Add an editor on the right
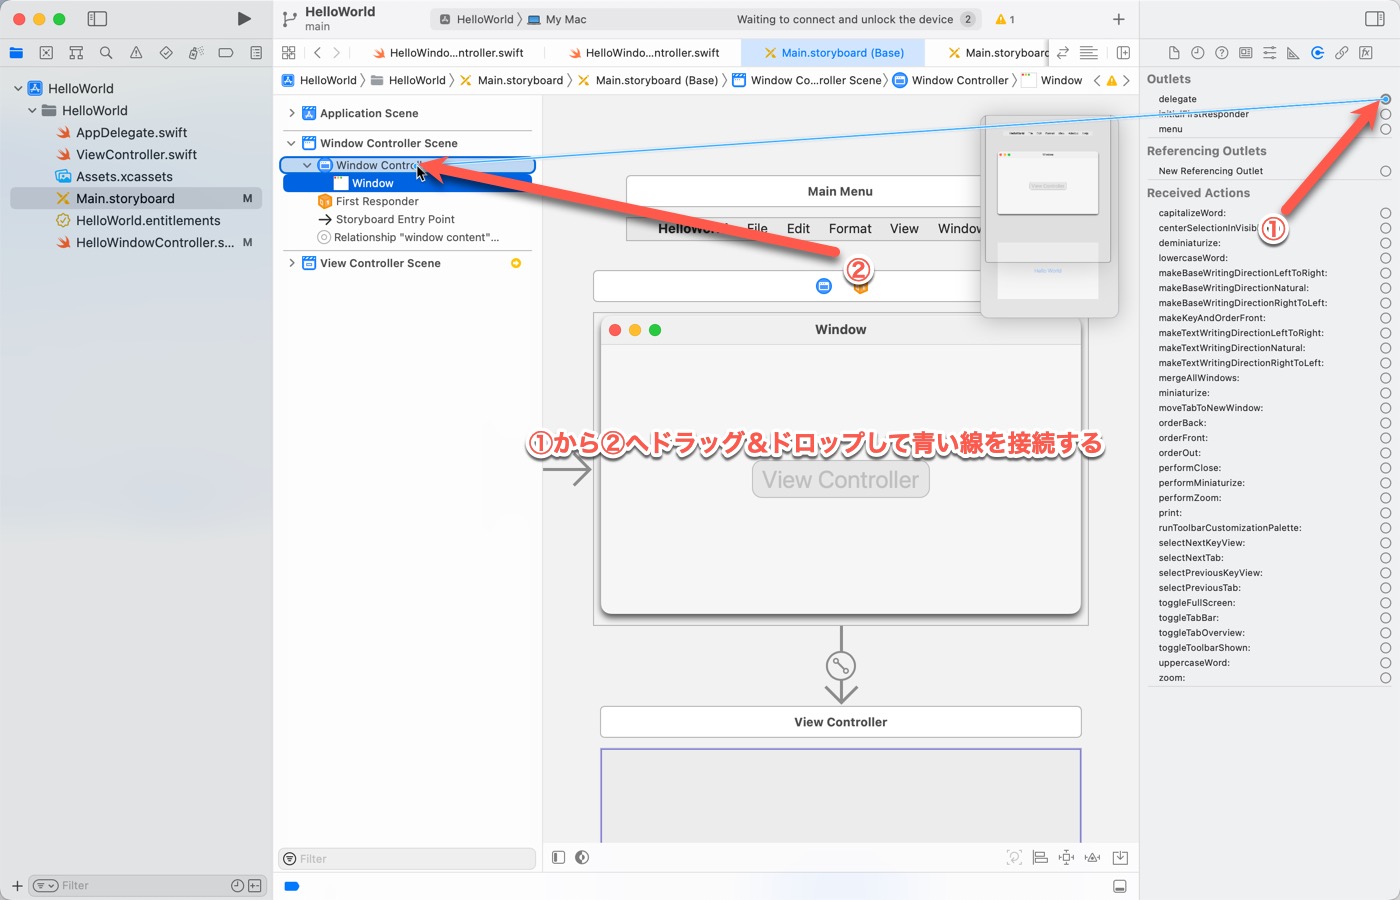The height and width of the screenshot is (900, 1400). [1123, 53]
